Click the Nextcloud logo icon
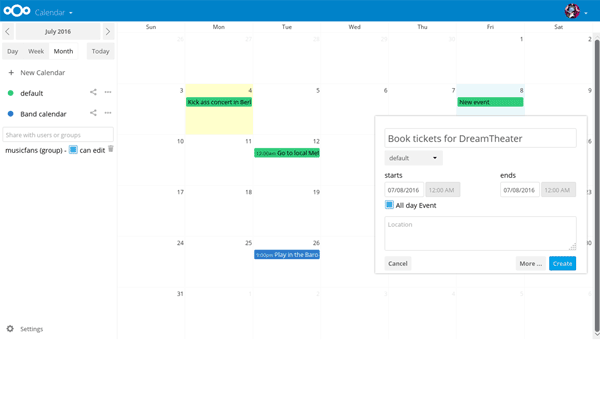This screenshot has width=600, height=400. (17, 12)
